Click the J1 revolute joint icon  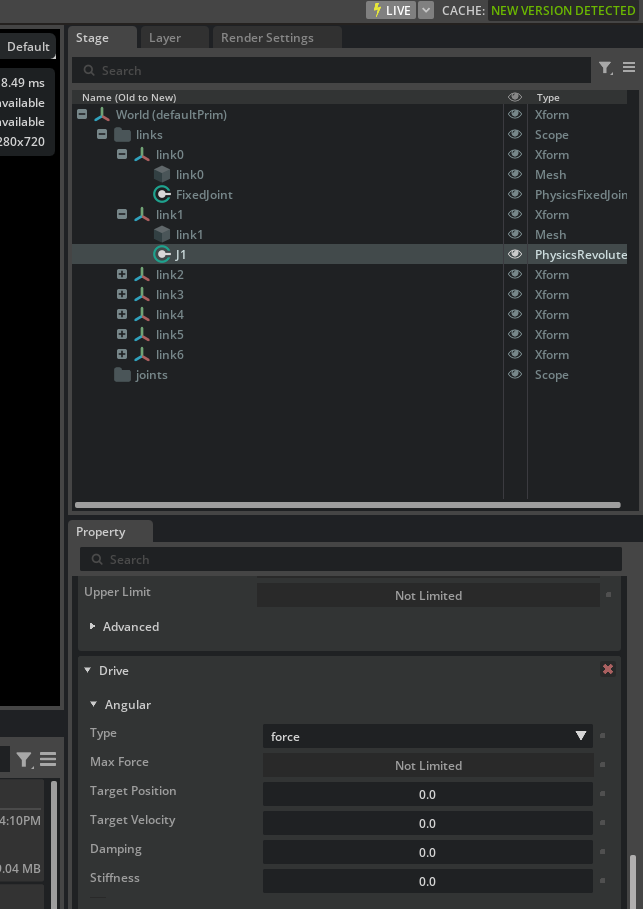click(x=162, y=255)
